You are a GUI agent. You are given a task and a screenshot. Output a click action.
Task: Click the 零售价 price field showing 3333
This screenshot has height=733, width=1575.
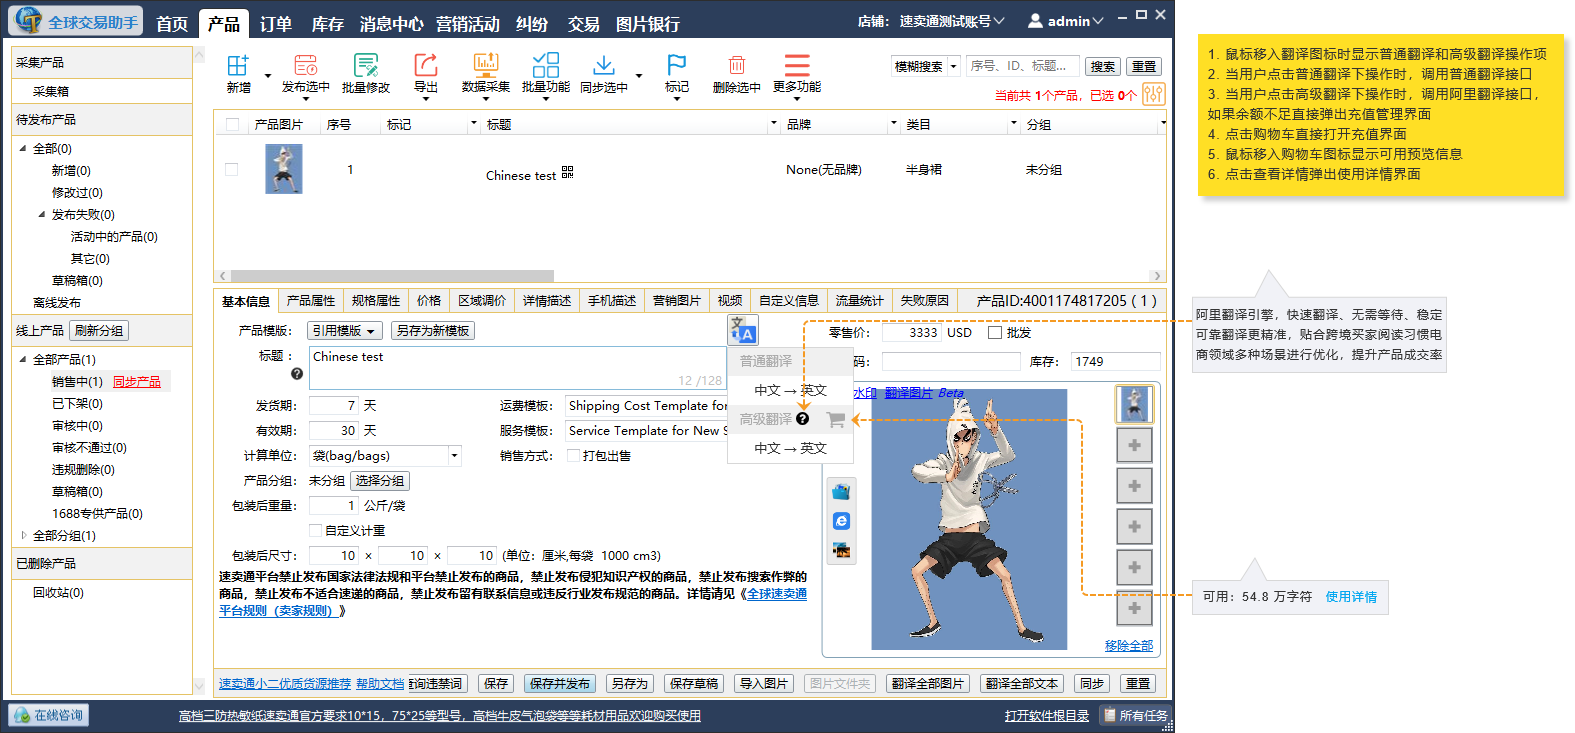911,333
